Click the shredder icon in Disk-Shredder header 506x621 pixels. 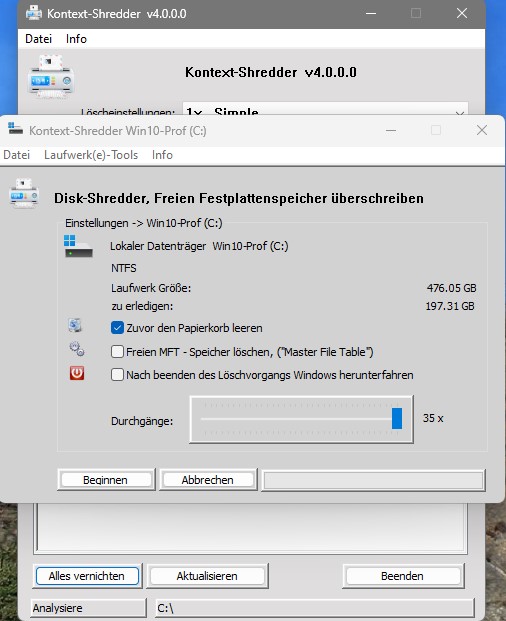(24, 193)
